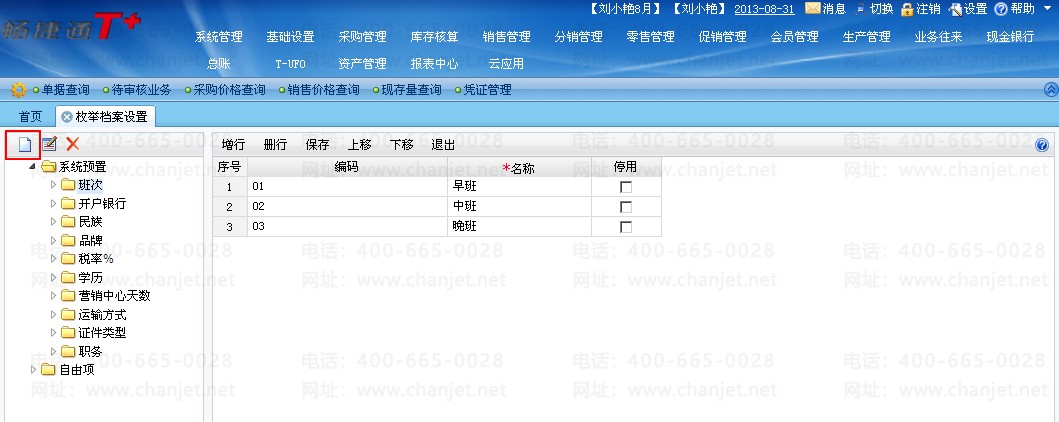The width and height of the screenshot is (1059, 422).
Task: Expand the 班次 tree node arrow
Action: 54,184
